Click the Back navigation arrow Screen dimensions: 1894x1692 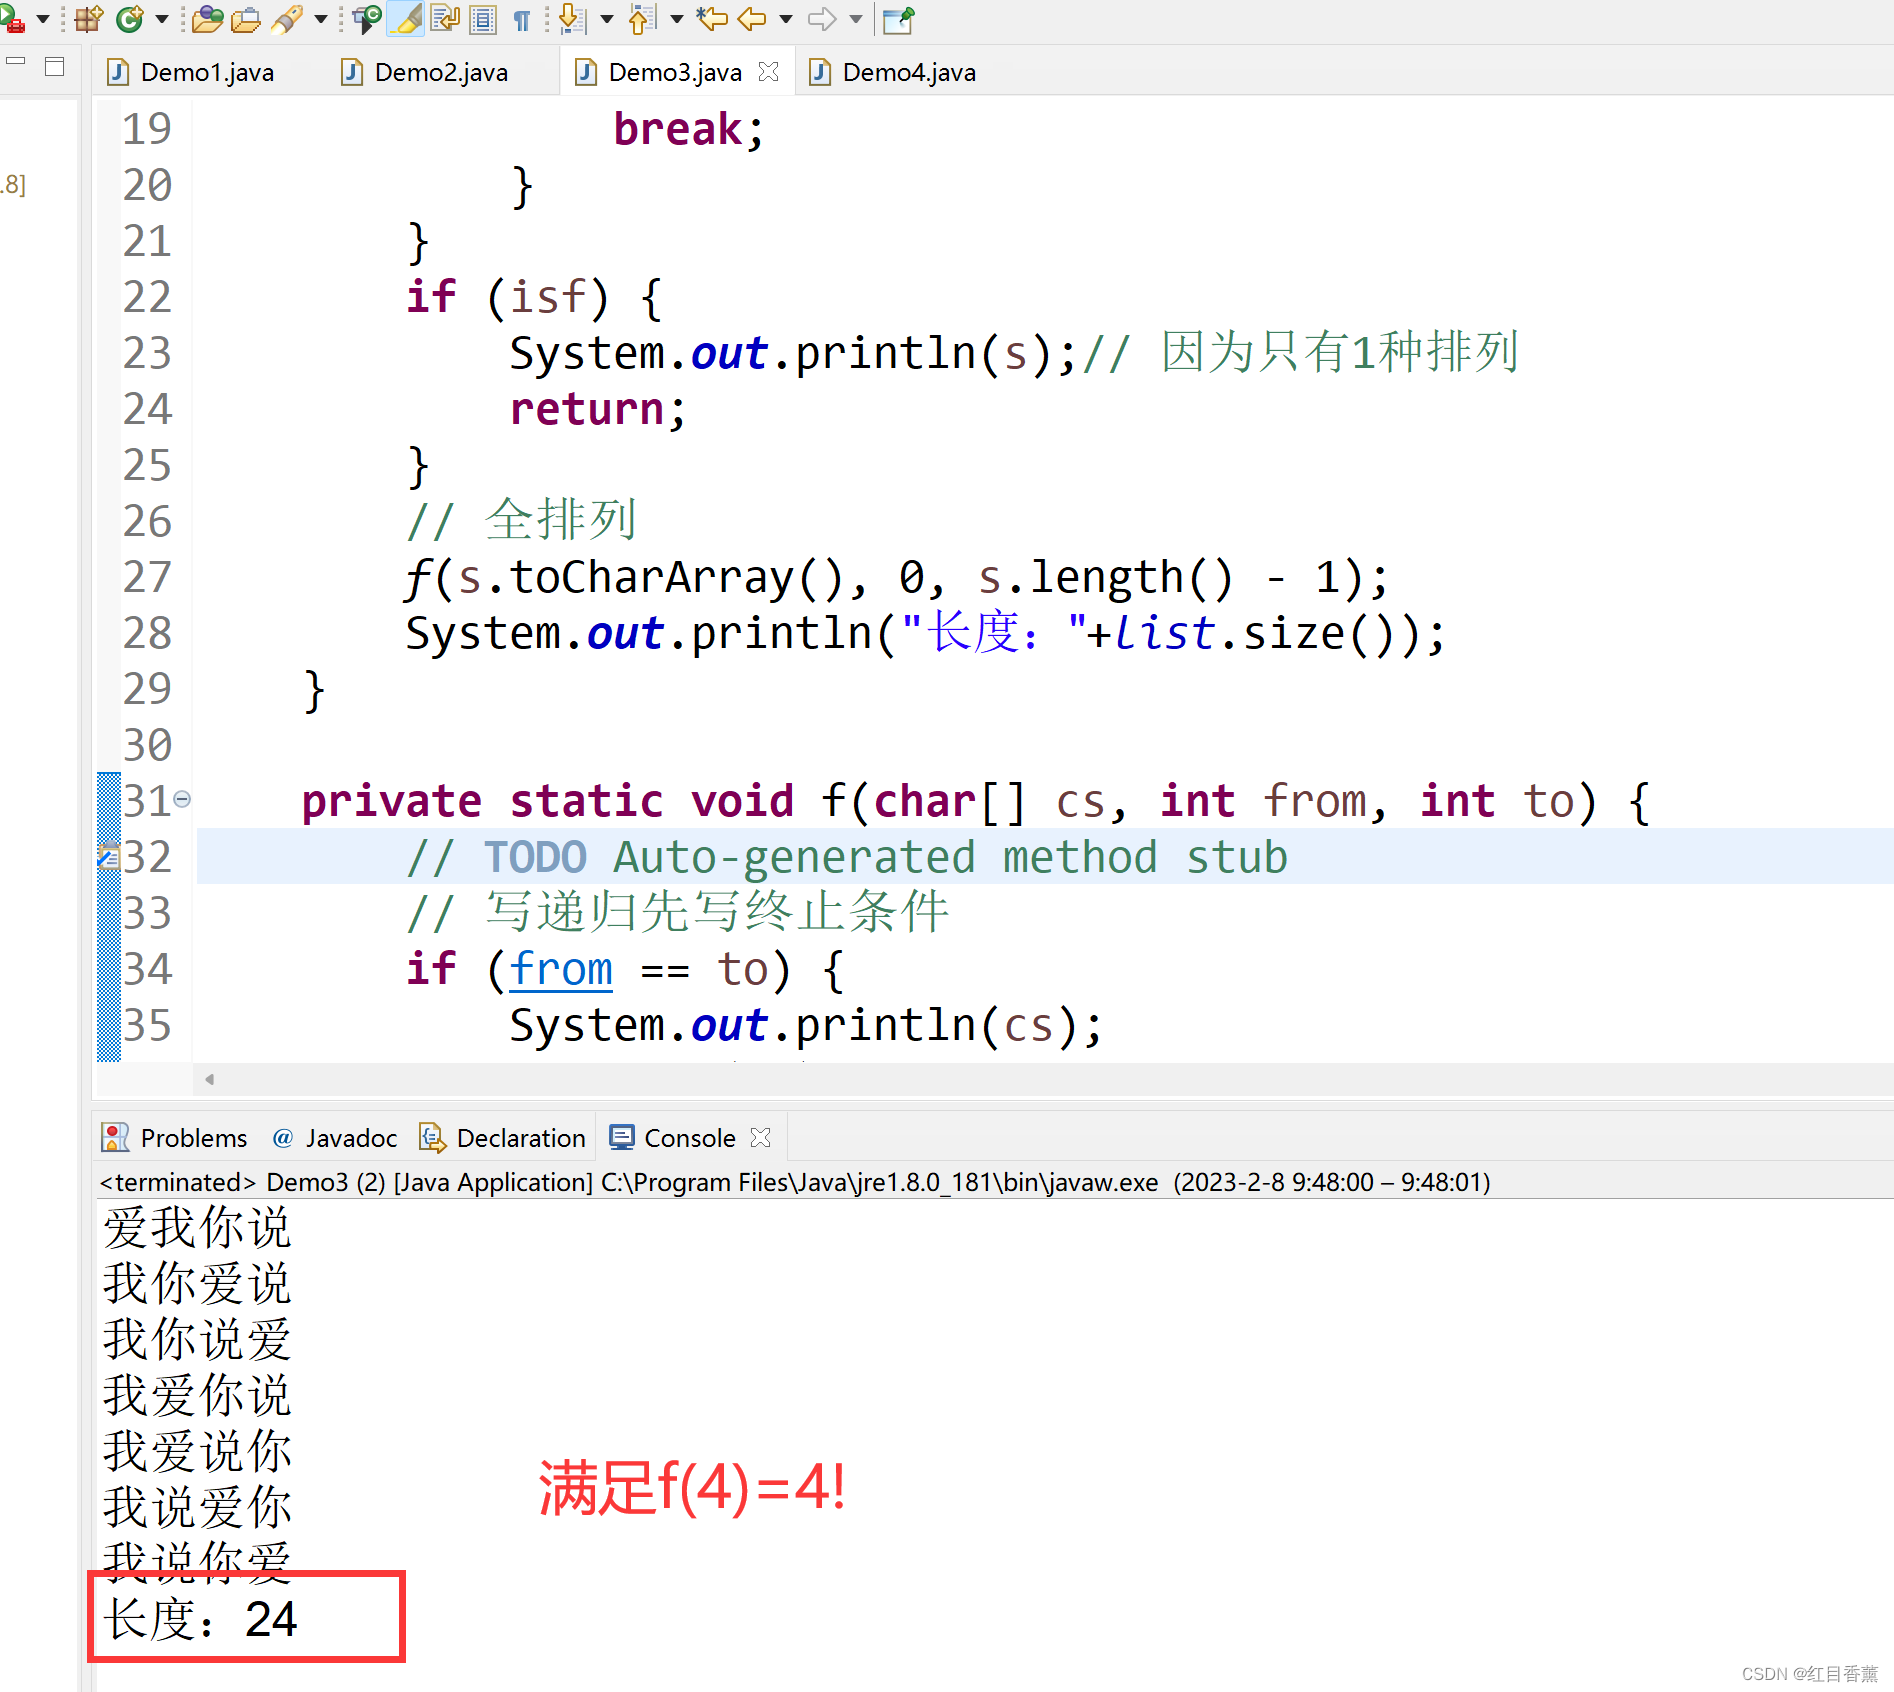click(x=752, y=18)
